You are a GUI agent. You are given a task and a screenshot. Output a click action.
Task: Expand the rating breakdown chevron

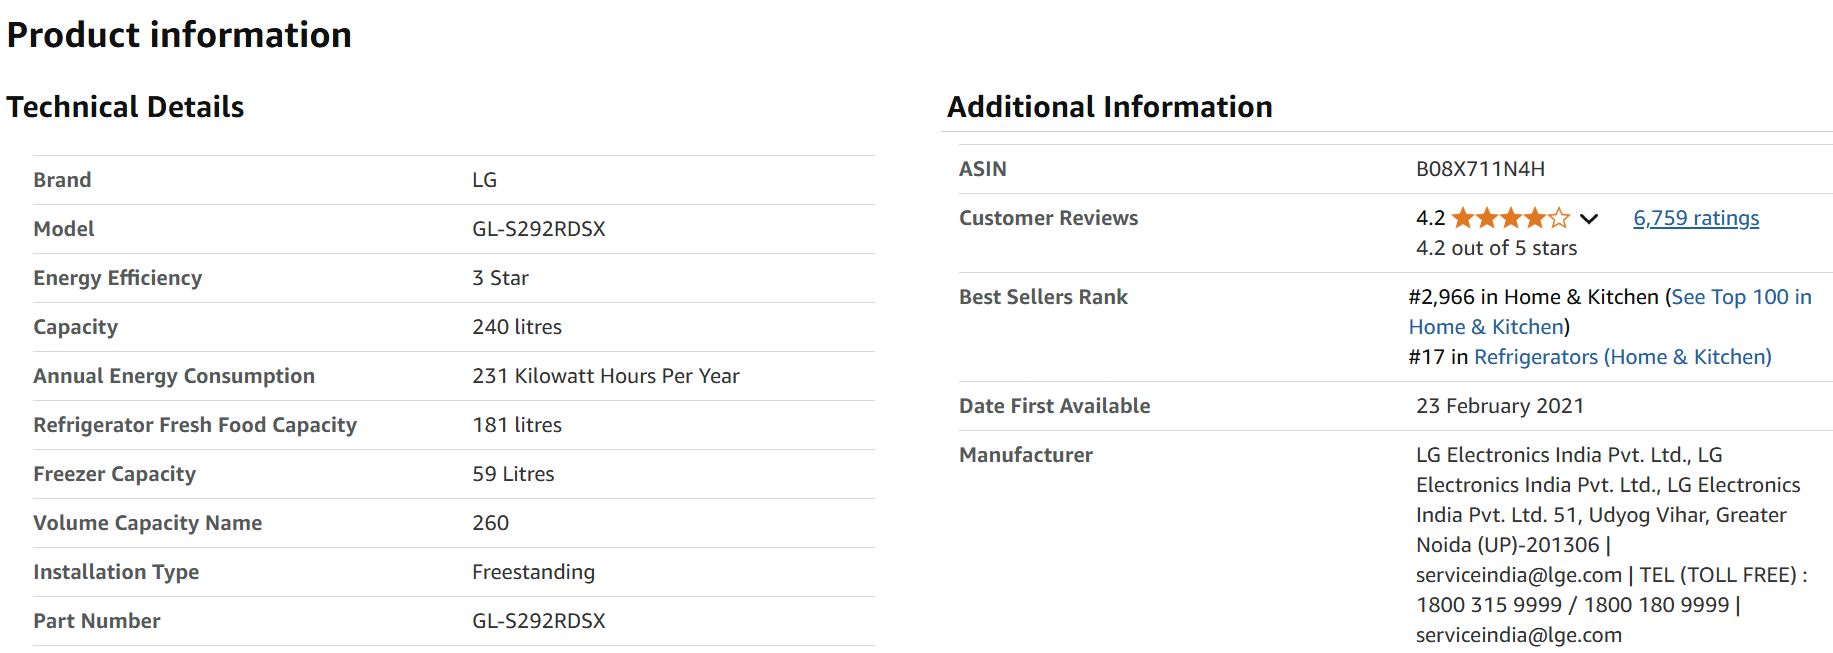1589,219
